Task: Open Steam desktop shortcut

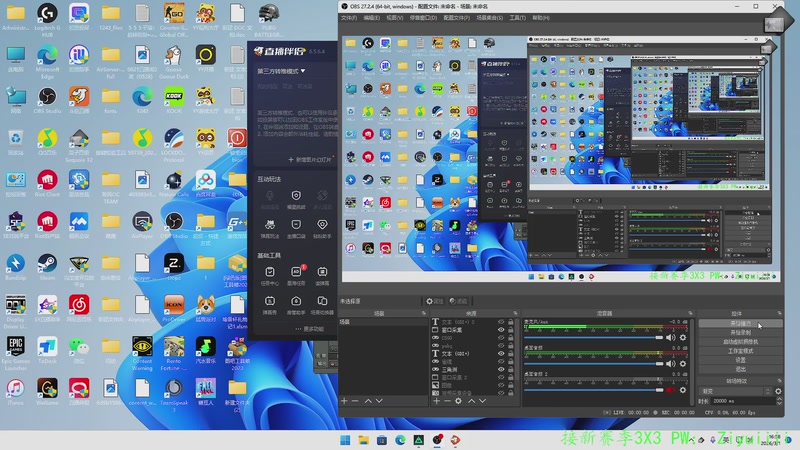Action: (x=47, y=267)
